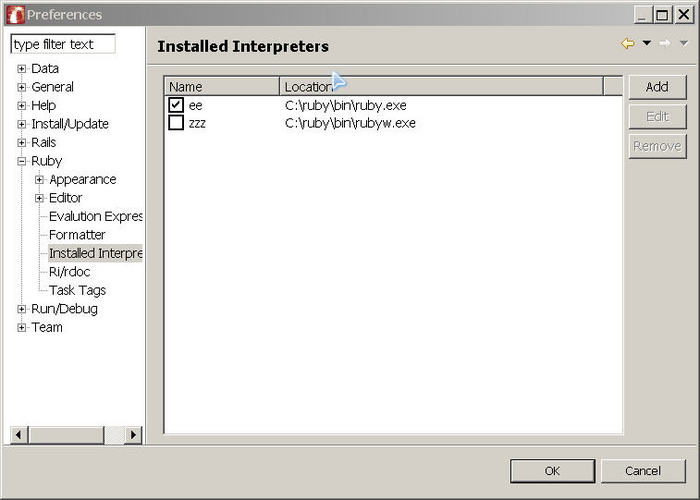The height and width of the screenshot is (500, 700).
Task: Expand the Editor sub-node
Action: [39, 198]
